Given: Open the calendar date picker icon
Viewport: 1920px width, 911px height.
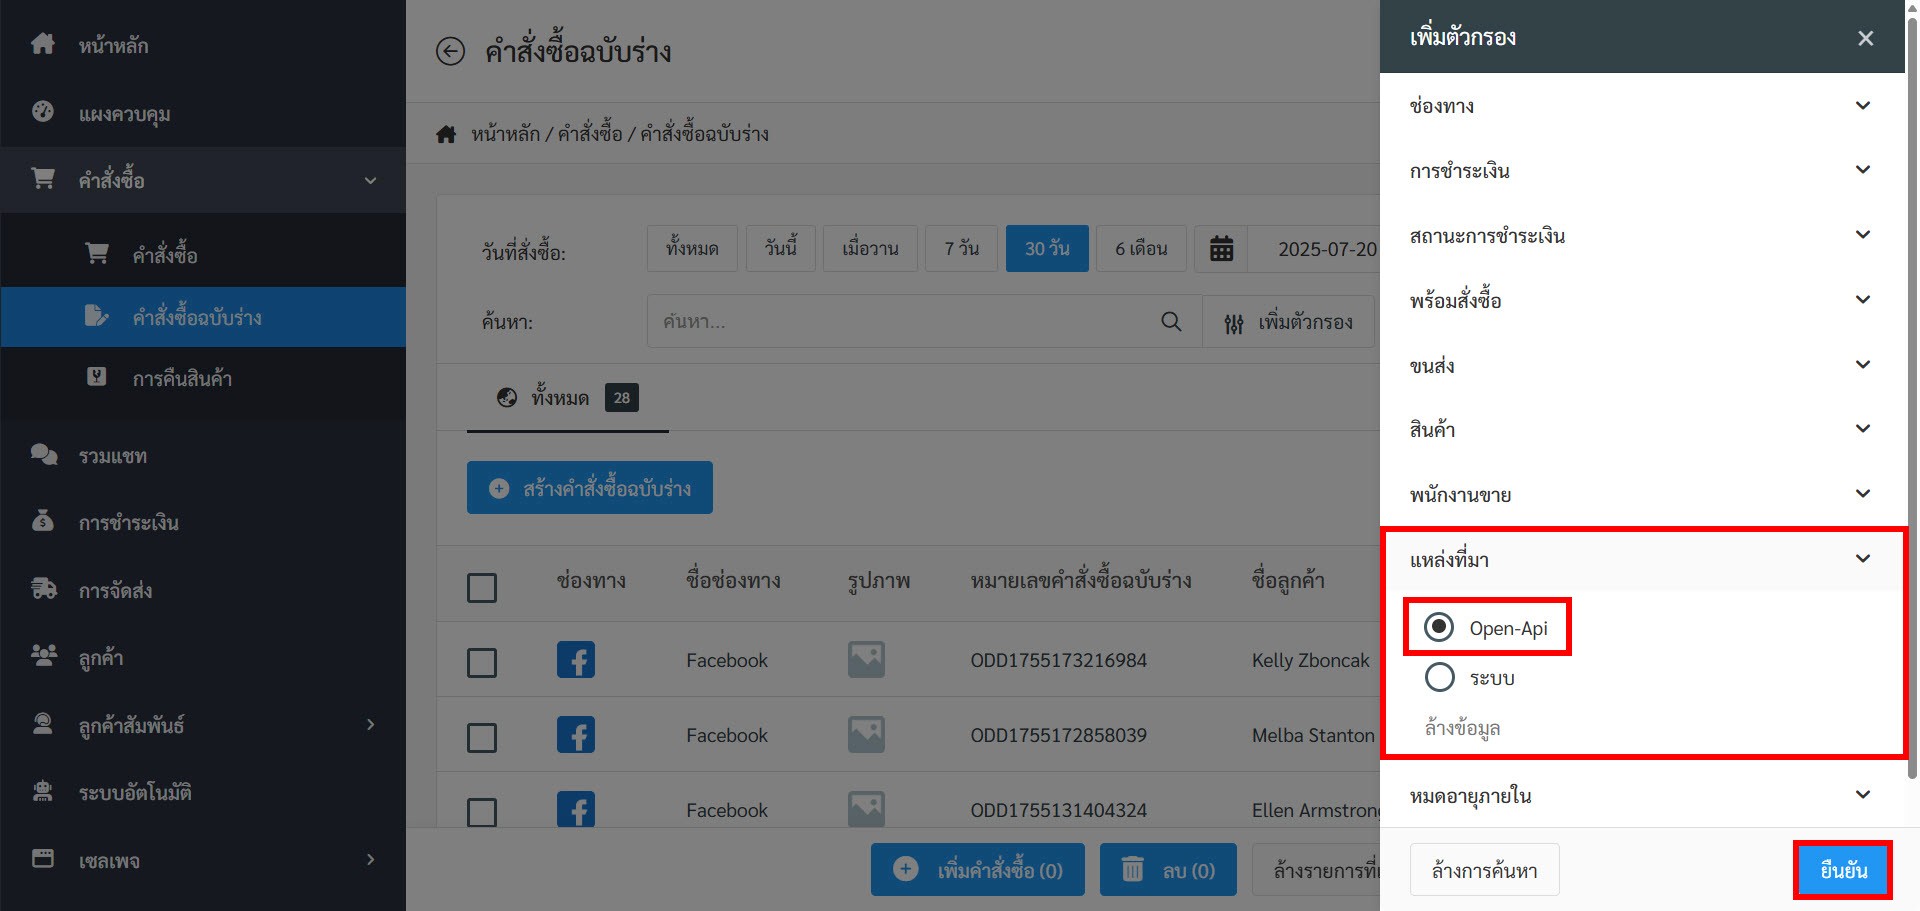Looking at the screenshot, I should [1221, 248].
